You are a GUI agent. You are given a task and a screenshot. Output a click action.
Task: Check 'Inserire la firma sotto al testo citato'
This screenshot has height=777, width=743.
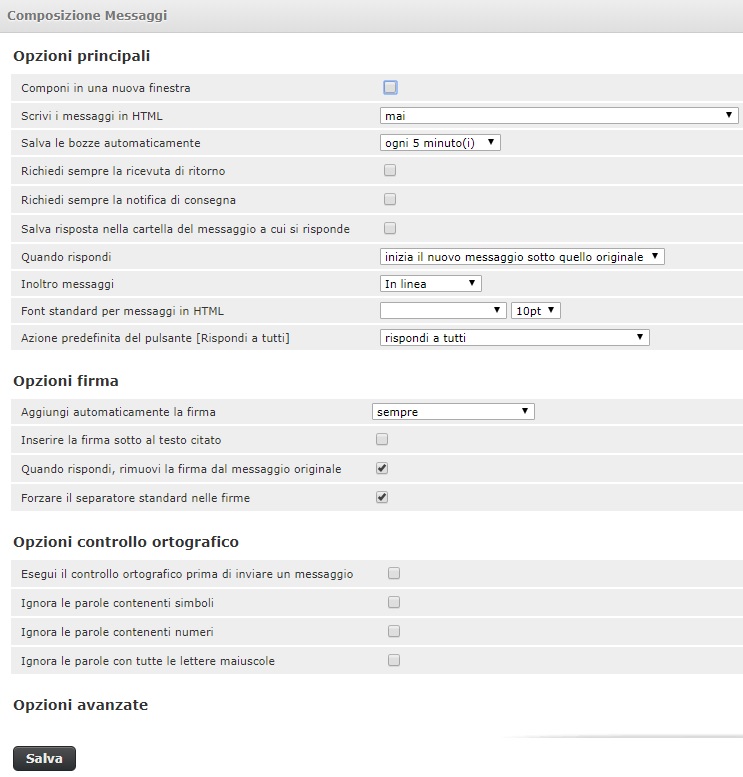(382, 439)
